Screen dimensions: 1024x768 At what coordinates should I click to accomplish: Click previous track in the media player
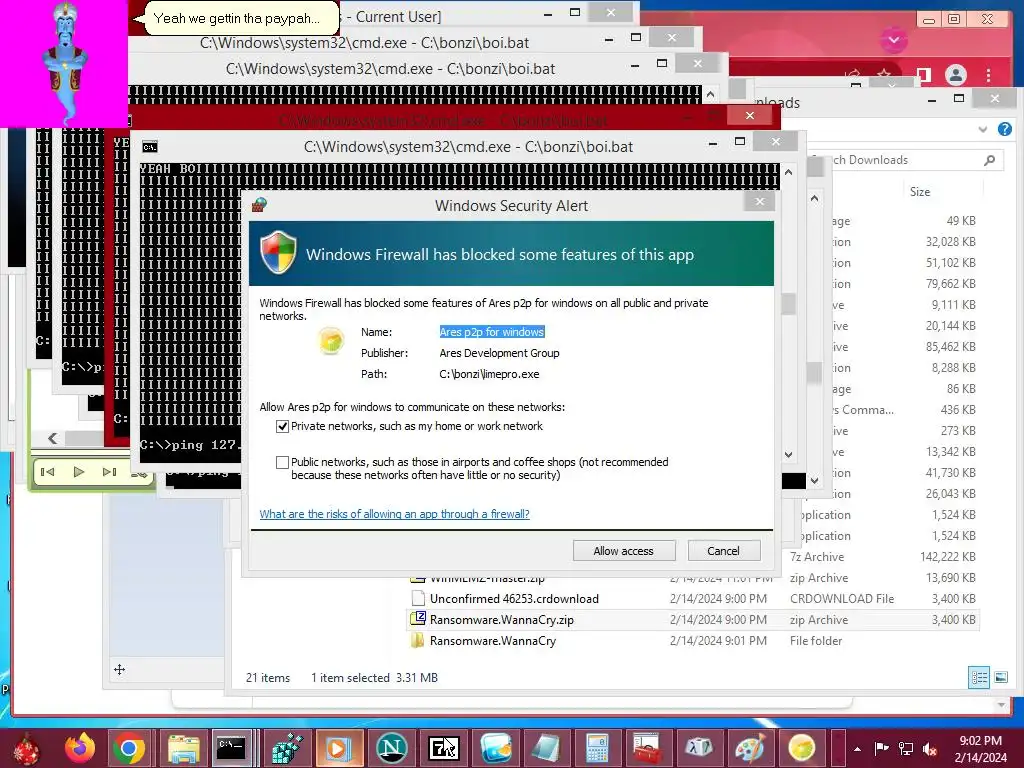point(48,472)
